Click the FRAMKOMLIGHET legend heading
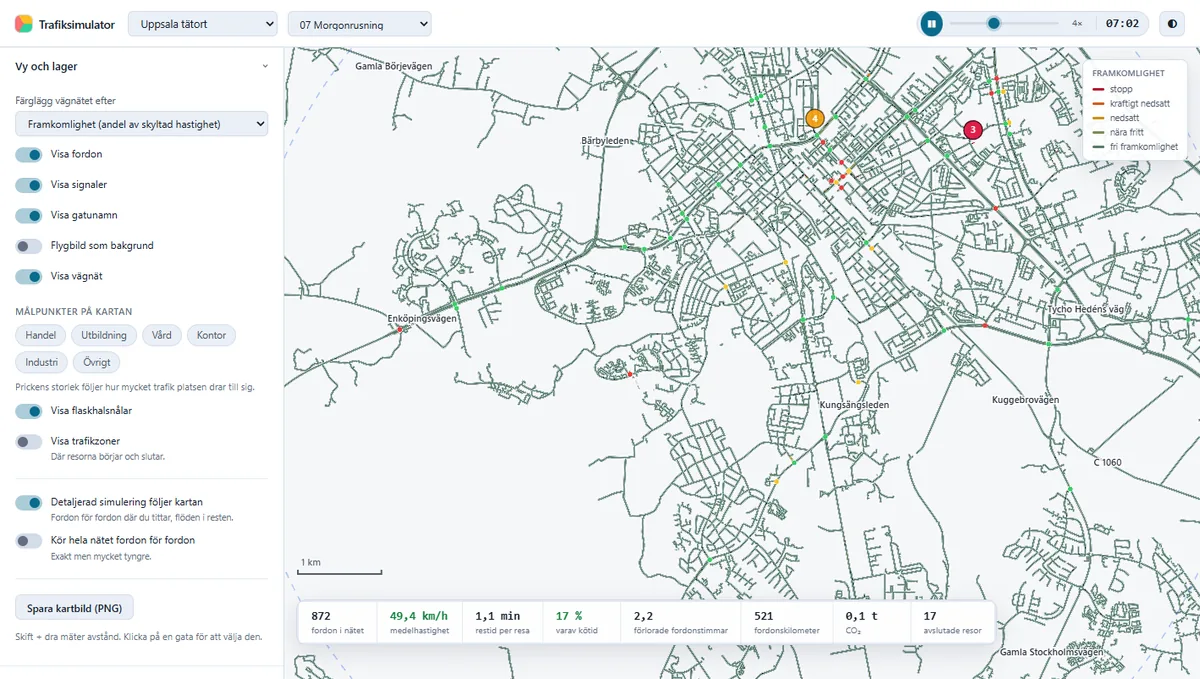 point(1130,73)
